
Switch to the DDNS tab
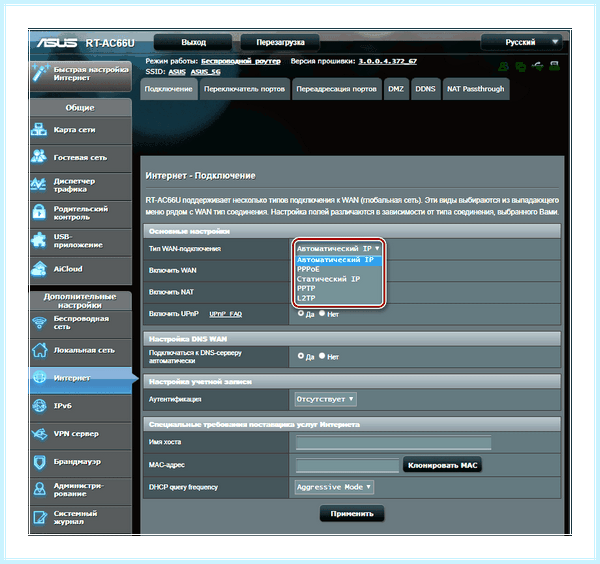(426, 89)
